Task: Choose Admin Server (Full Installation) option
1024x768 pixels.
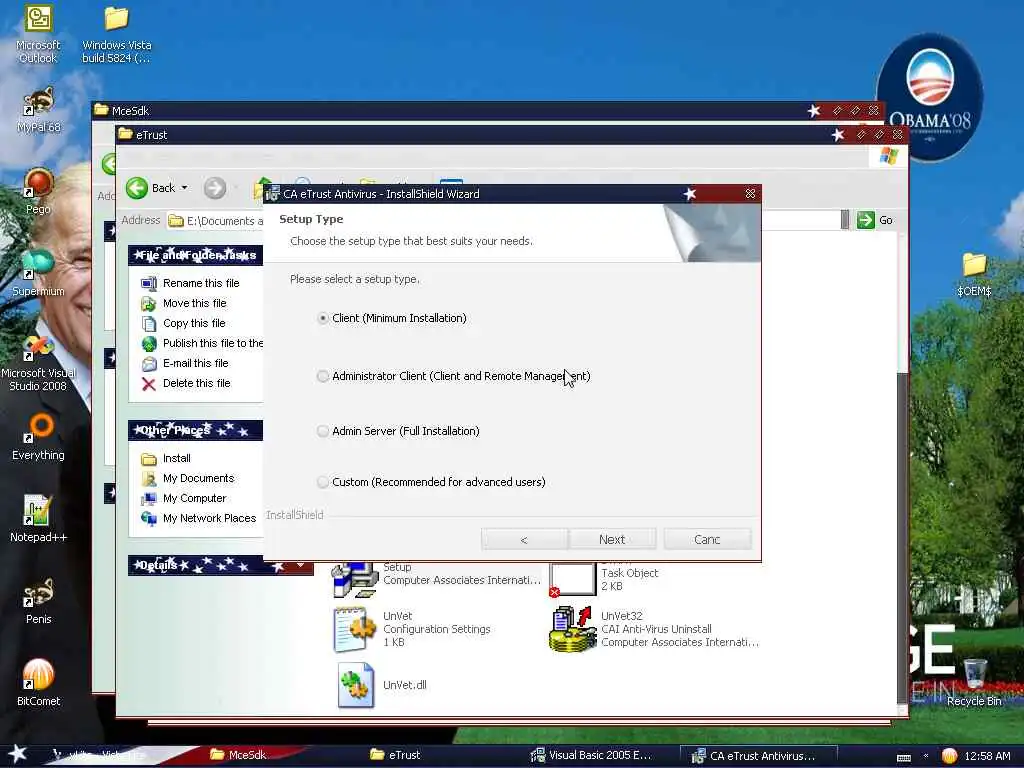Action: 323,431
